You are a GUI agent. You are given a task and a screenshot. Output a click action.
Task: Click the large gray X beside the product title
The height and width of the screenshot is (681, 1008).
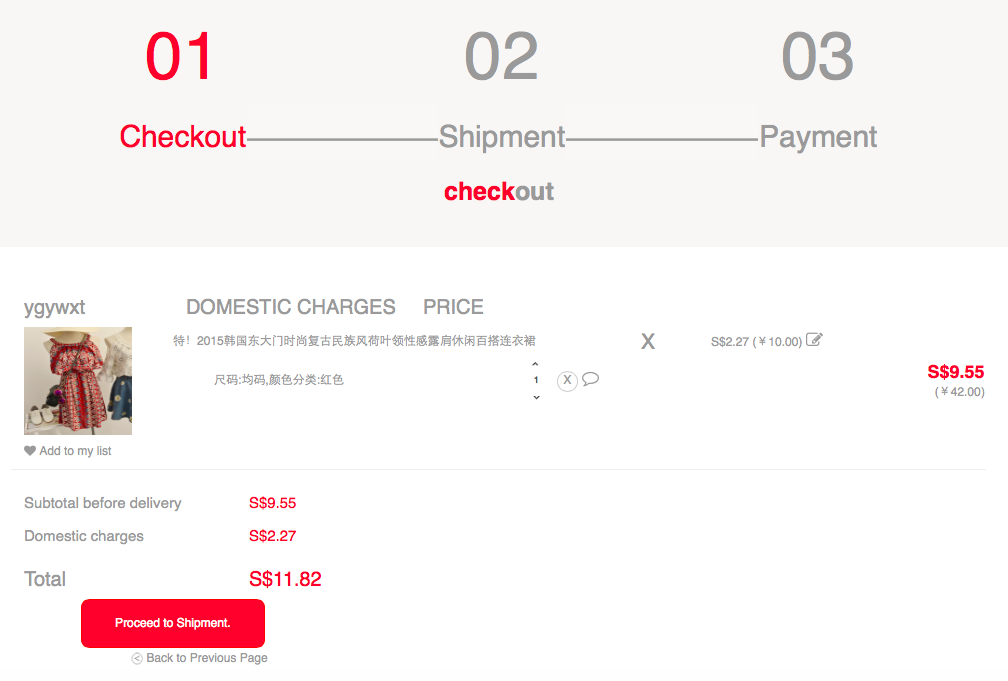(x=648, y=341)
